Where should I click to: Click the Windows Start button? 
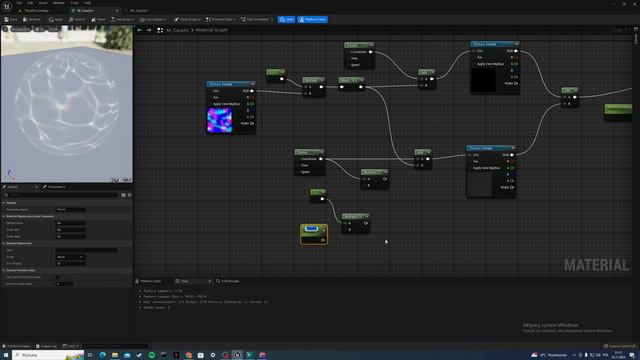tap(6, 355)
